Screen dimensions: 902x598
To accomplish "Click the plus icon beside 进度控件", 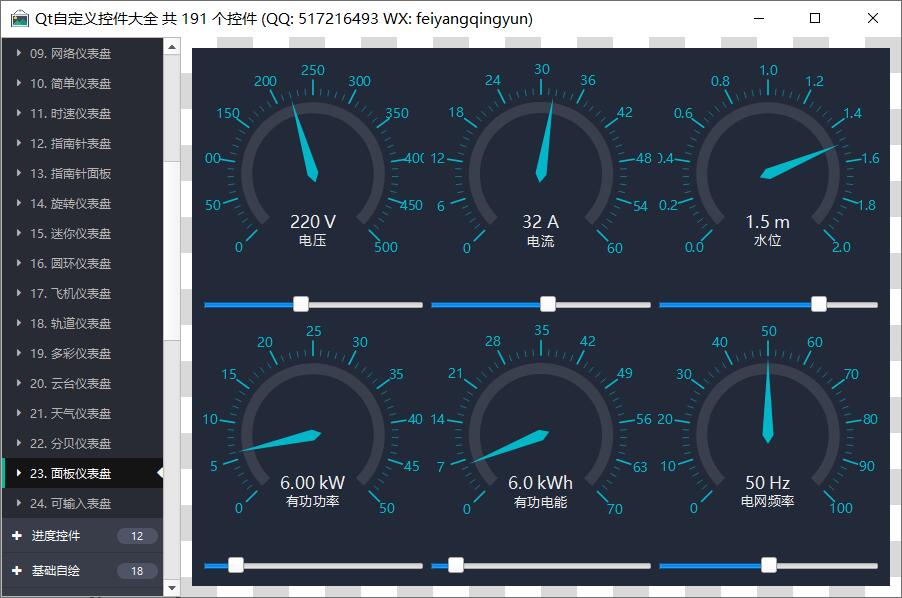I will coord(17,536).
